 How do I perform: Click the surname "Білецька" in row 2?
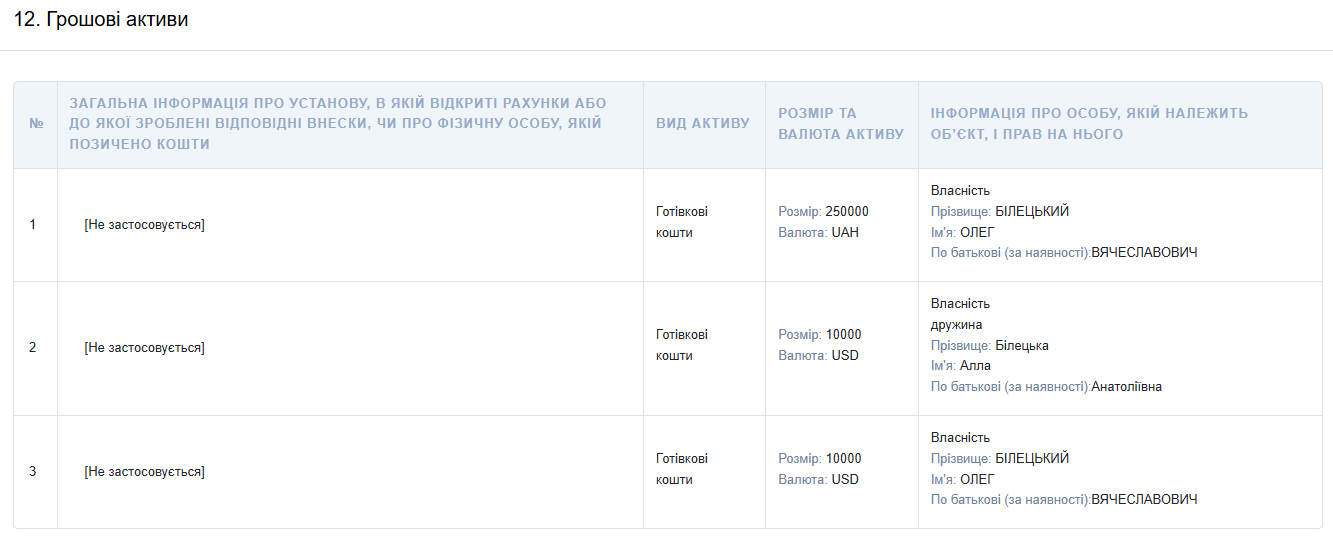(x=1022, y=346)
